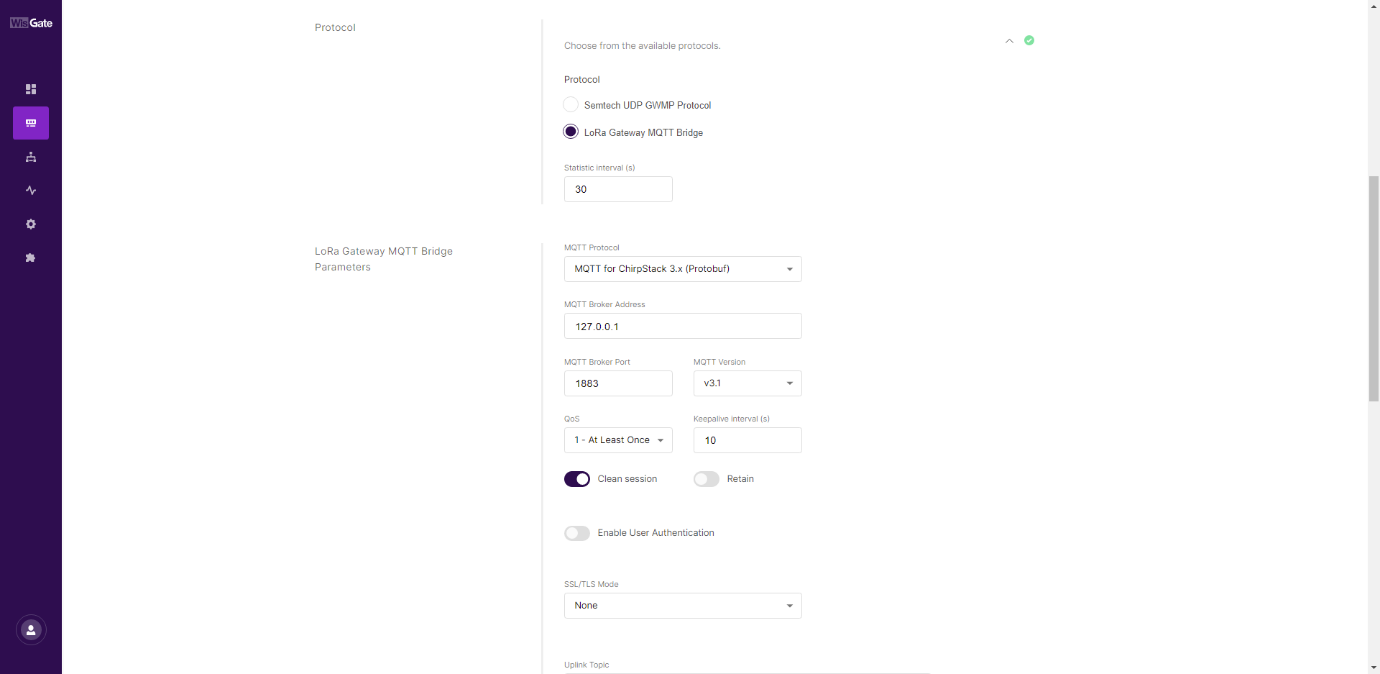Open the Dashboard panel from the sidebar

(x=31, y=89)
